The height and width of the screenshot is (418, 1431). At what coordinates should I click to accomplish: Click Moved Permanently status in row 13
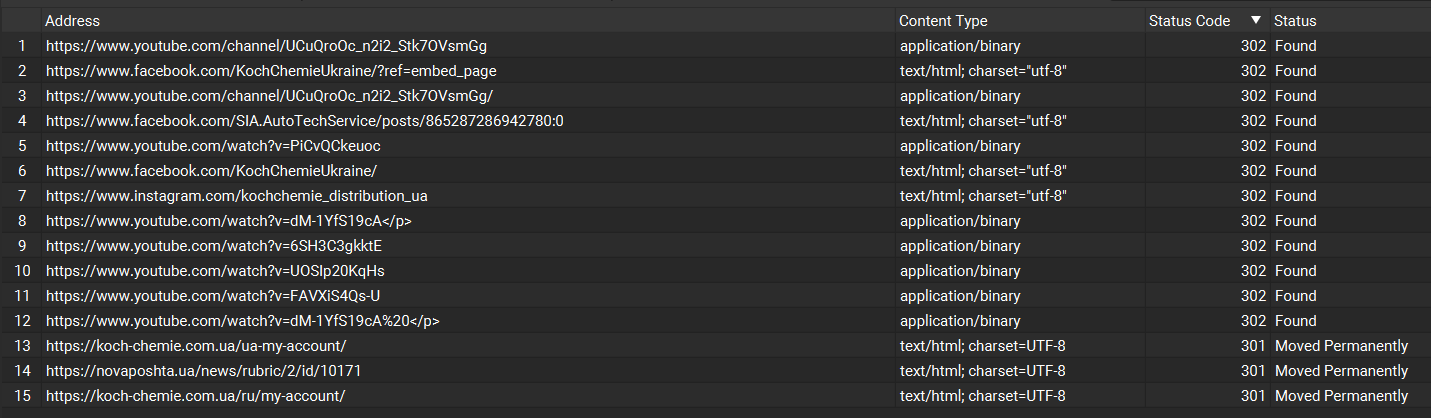[1340, 346]
